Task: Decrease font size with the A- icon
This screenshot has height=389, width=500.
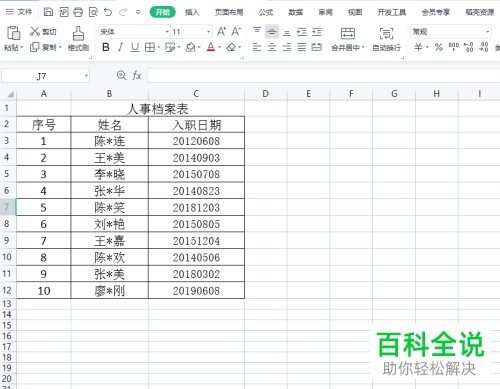Action: [236, 32]
